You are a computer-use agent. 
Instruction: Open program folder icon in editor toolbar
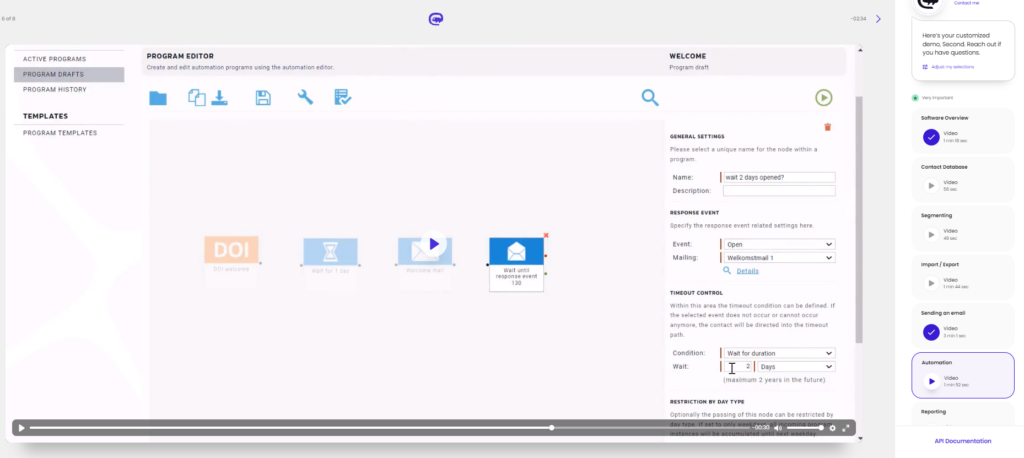pyautogui.click(x=157, y=99)
